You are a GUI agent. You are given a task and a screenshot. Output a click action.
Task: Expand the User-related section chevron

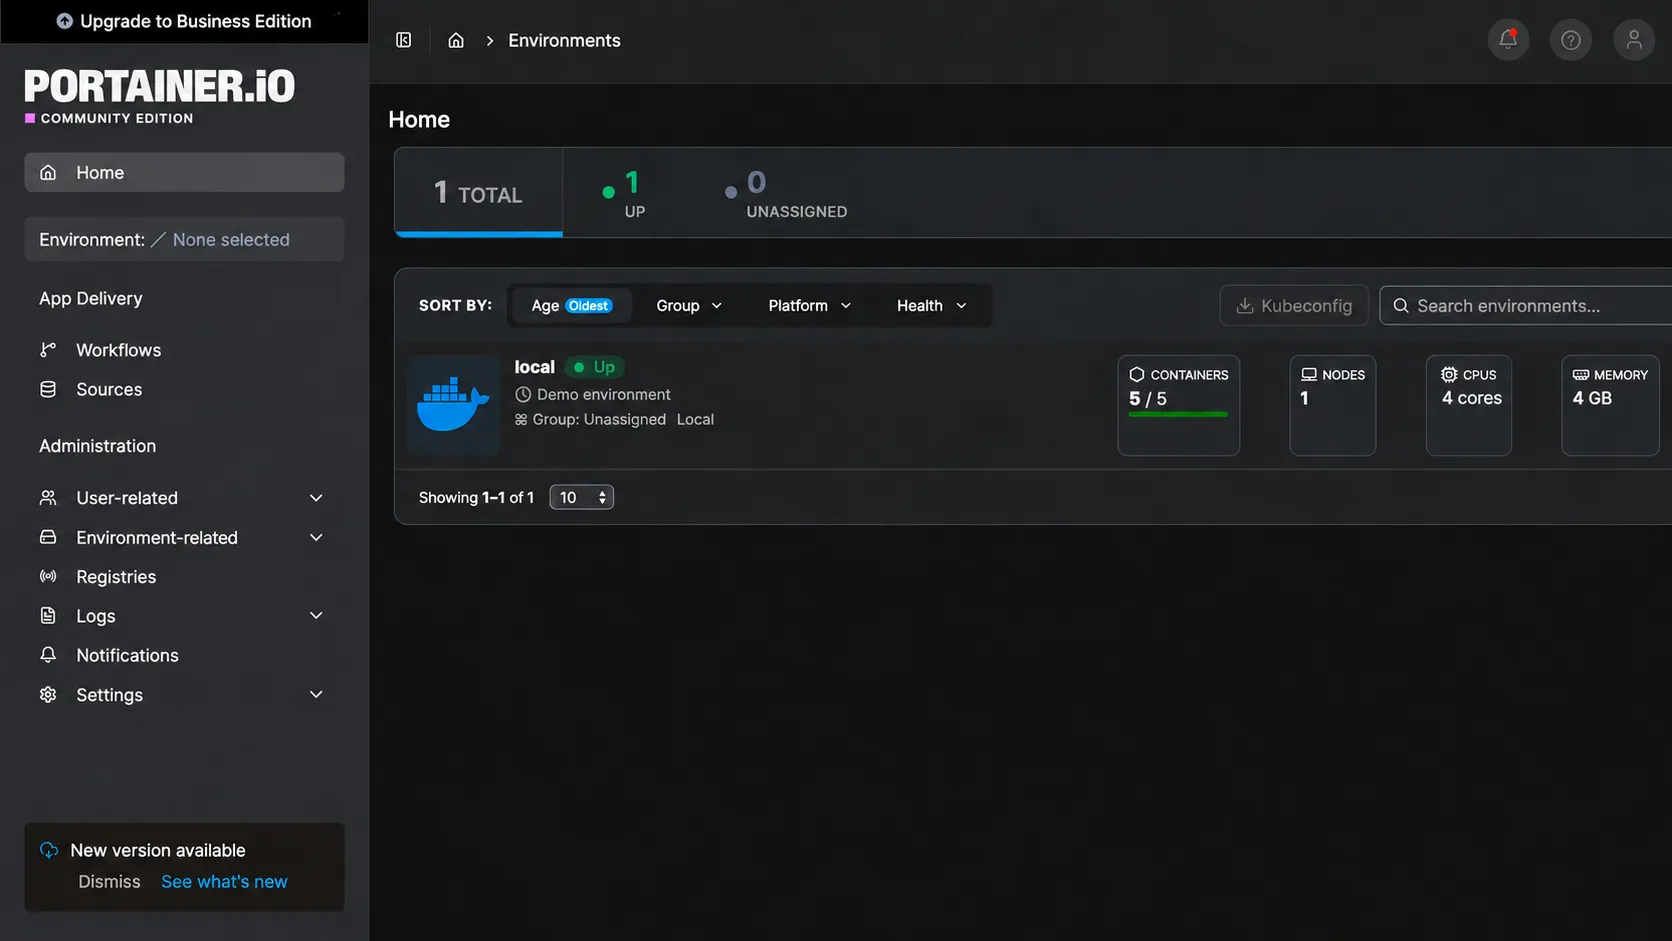316,498
